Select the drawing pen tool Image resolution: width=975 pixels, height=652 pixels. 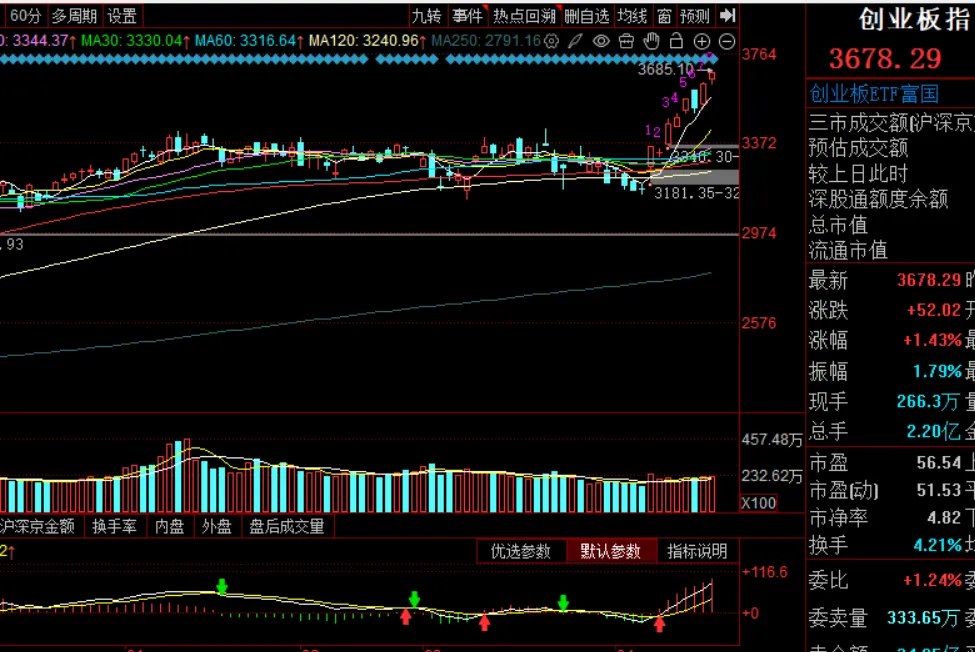[x=576, y=42]
